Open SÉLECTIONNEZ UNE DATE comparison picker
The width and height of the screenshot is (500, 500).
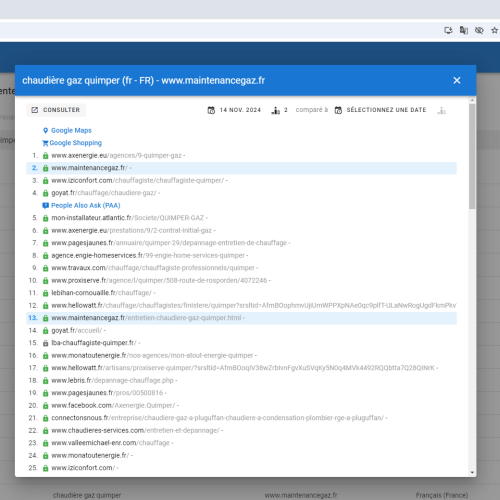380,110
